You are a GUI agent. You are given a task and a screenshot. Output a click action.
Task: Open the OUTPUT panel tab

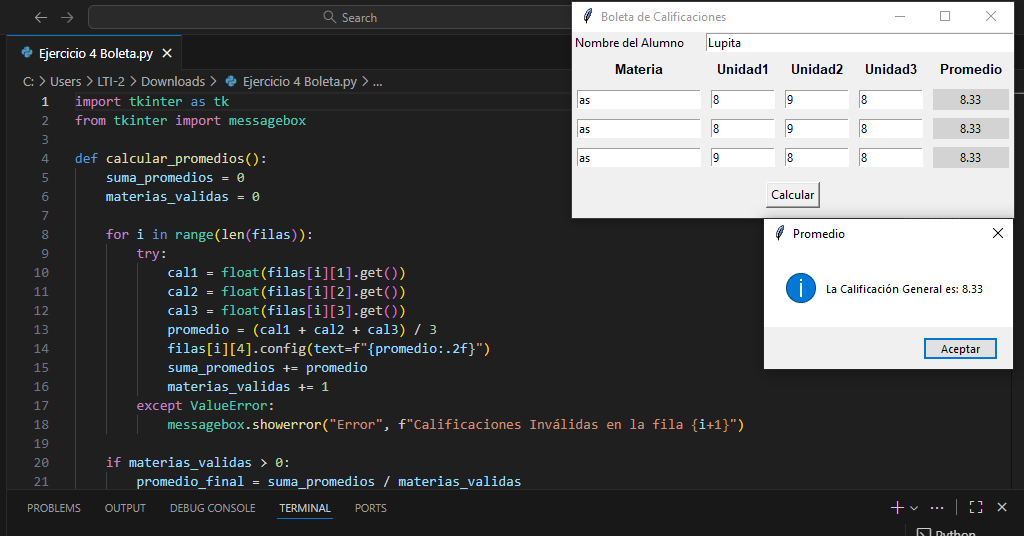(x=125, y=508)
